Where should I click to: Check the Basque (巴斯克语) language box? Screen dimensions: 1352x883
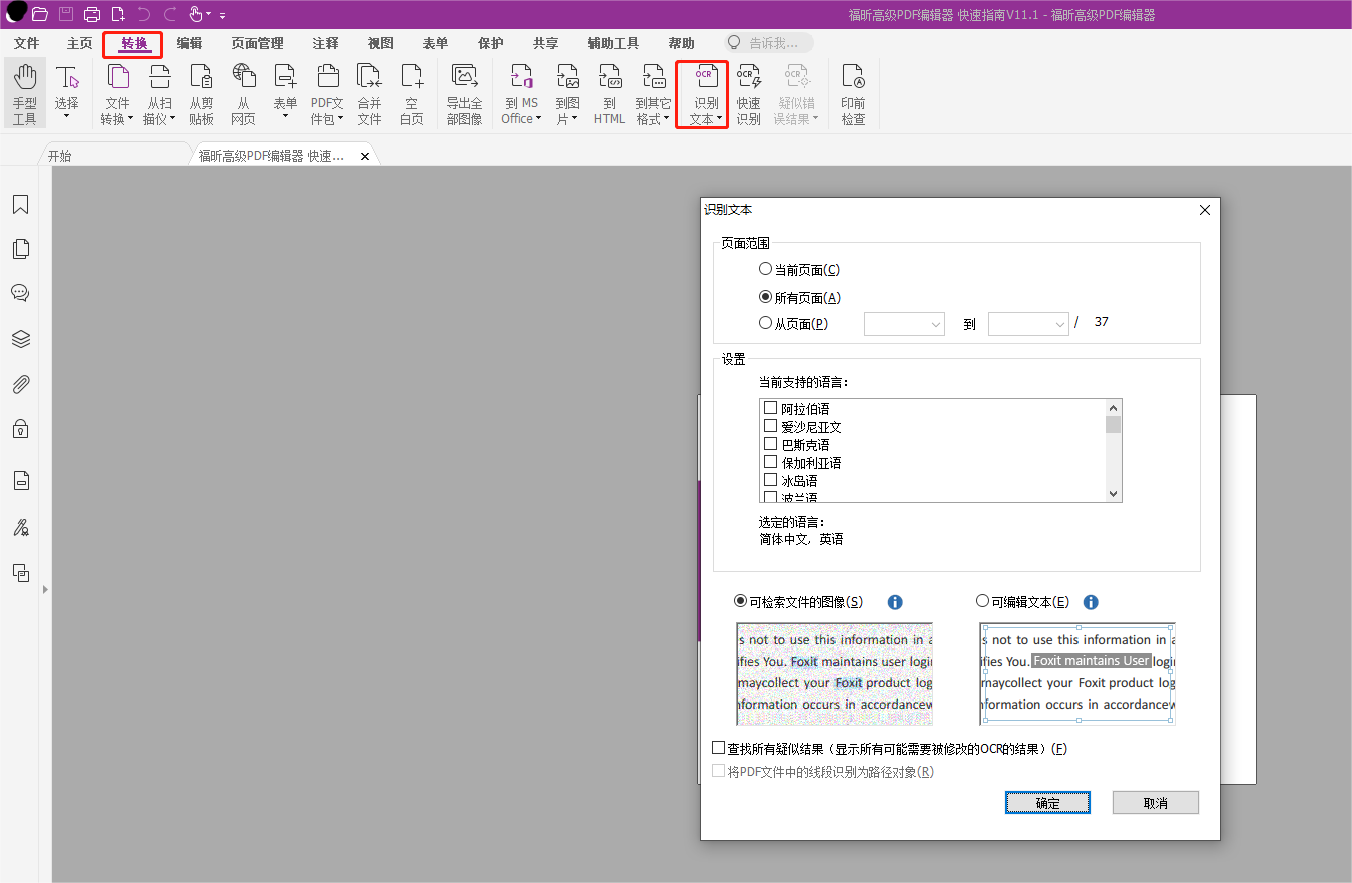point(770,444)
